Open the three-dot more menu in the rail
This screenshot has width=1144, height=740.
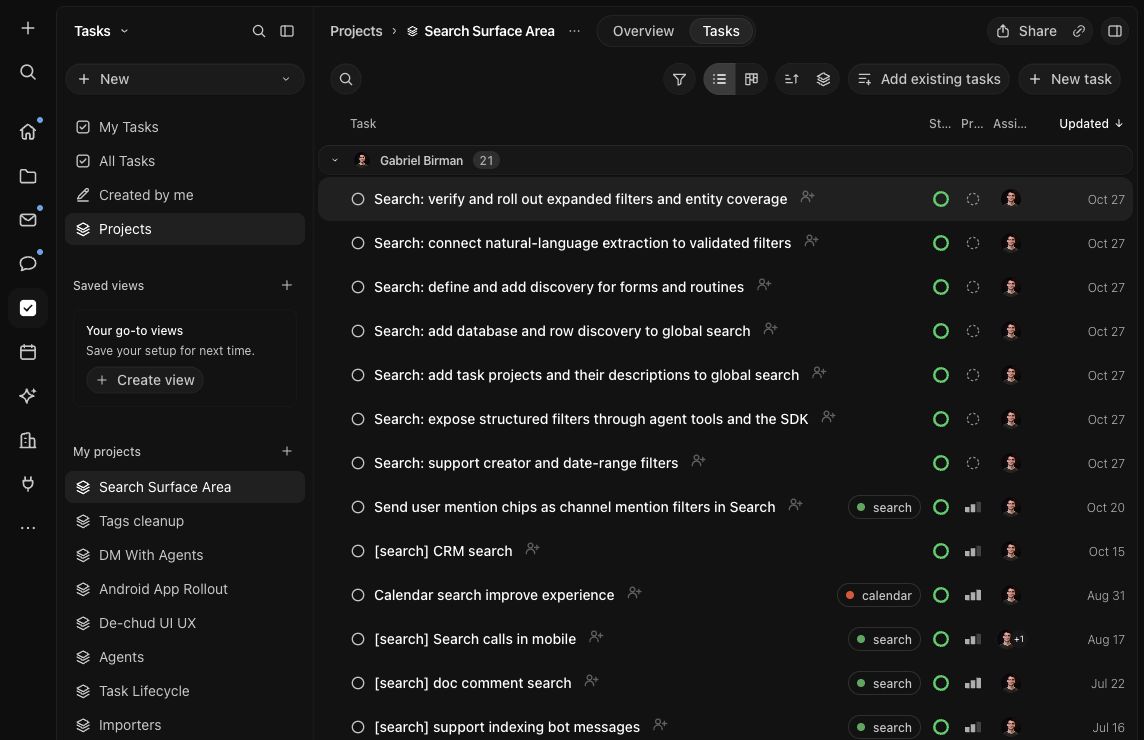click(28, 528)
